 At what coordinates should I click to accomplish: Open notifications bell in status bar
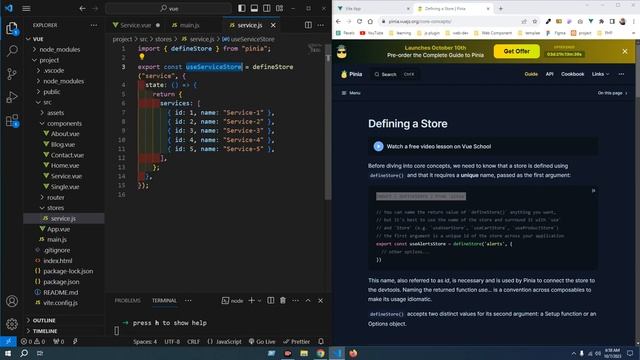coord(321,342)
